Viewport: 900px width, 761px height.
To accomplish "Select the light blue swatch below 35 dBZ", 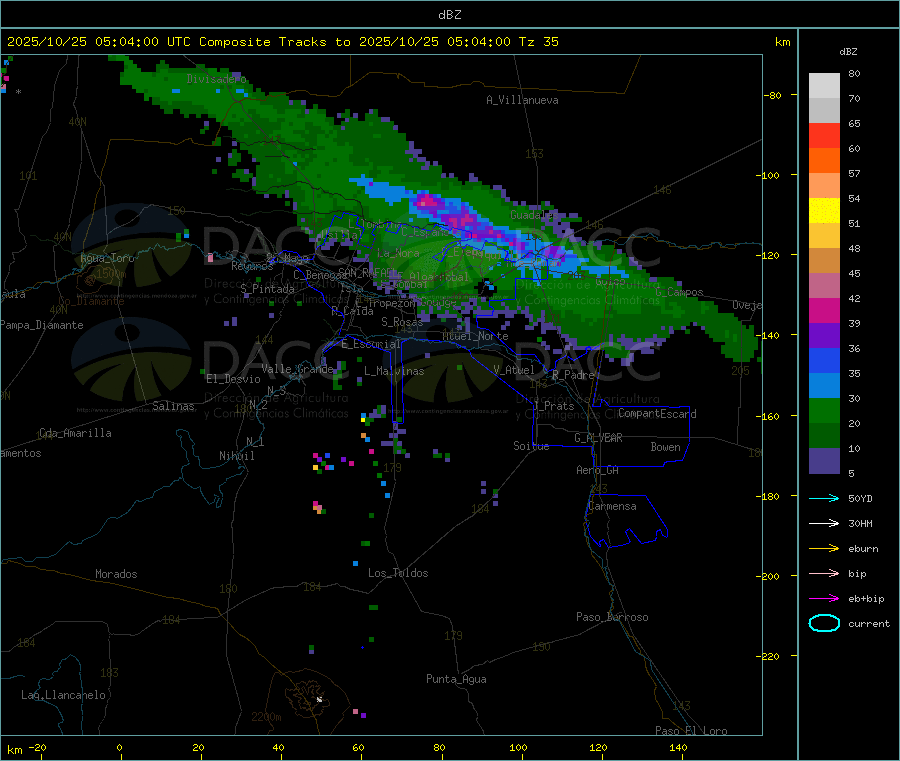I will click(824, 386).
